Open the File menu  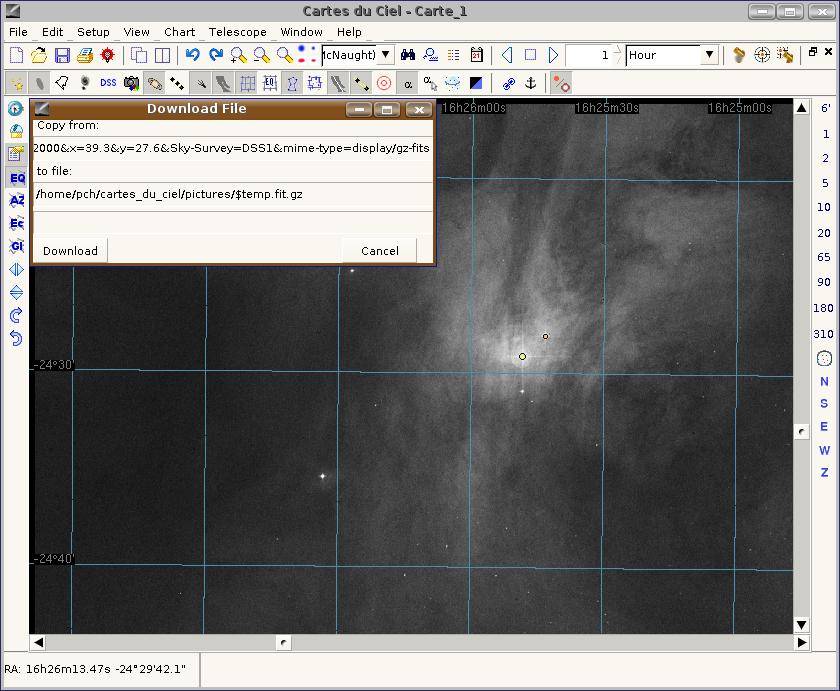point(18,32)
